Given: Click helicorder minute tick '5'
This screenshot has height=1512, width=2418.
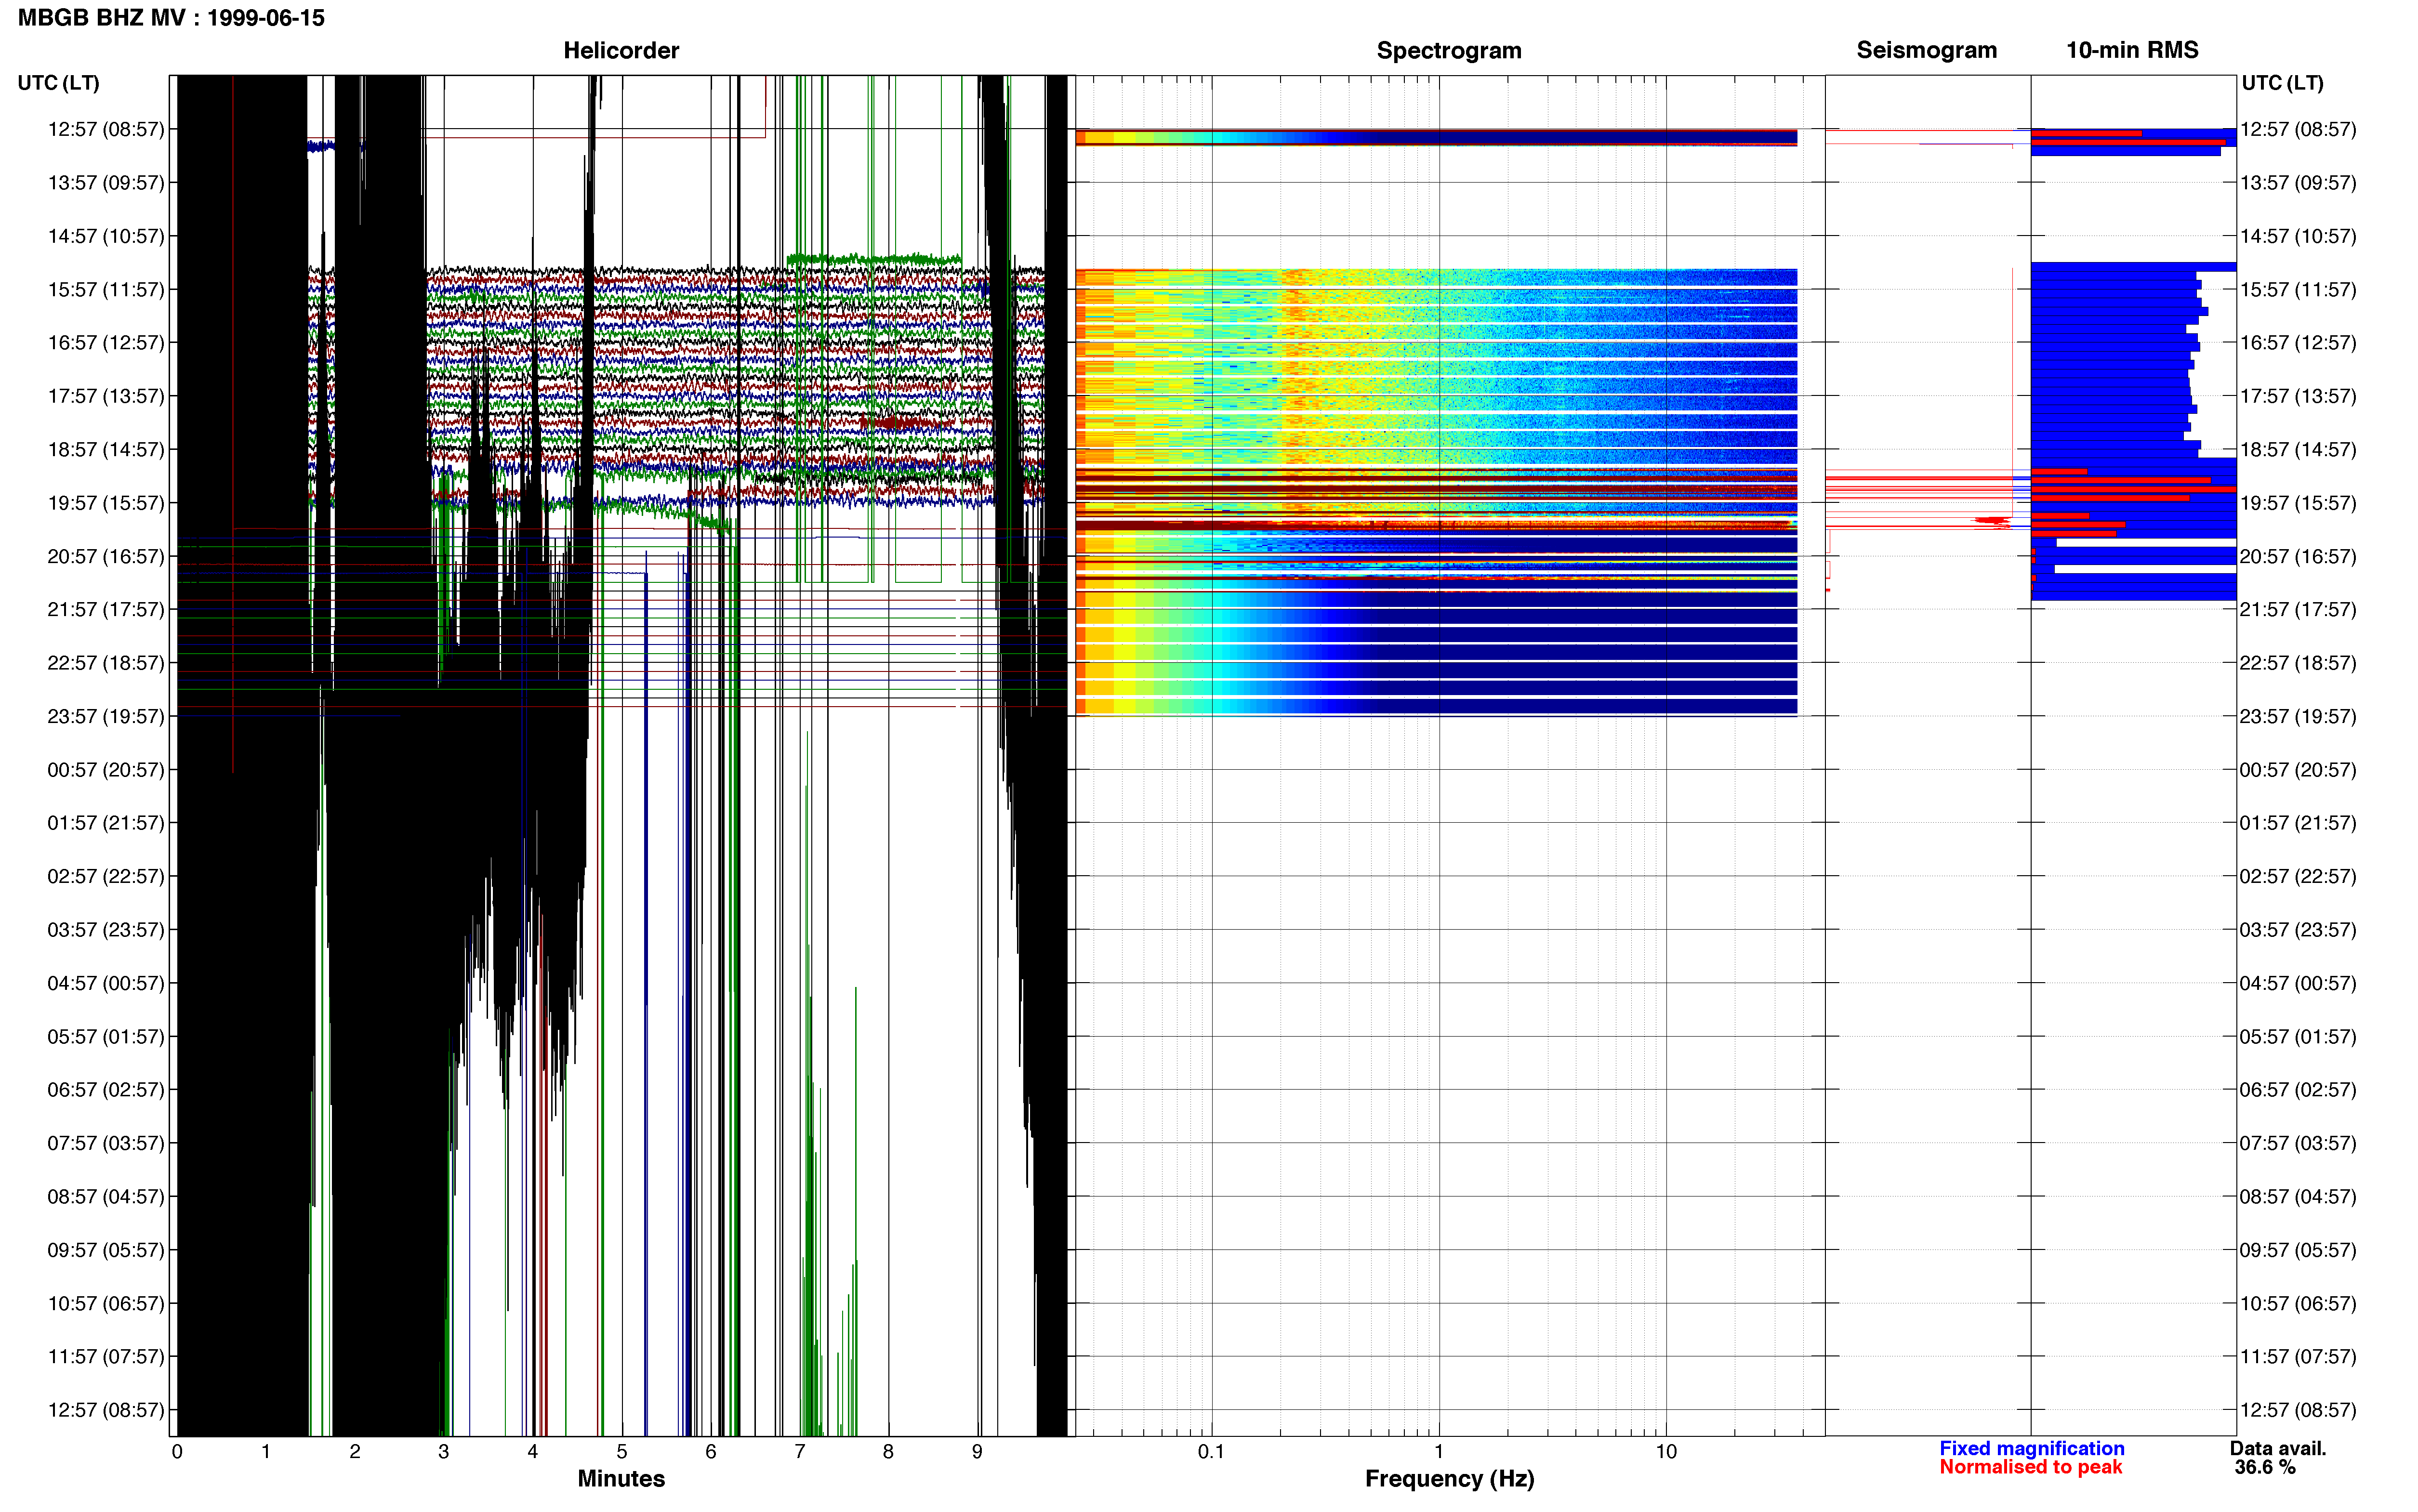Looking at the screenshot, I should [x=622, y=1451].
